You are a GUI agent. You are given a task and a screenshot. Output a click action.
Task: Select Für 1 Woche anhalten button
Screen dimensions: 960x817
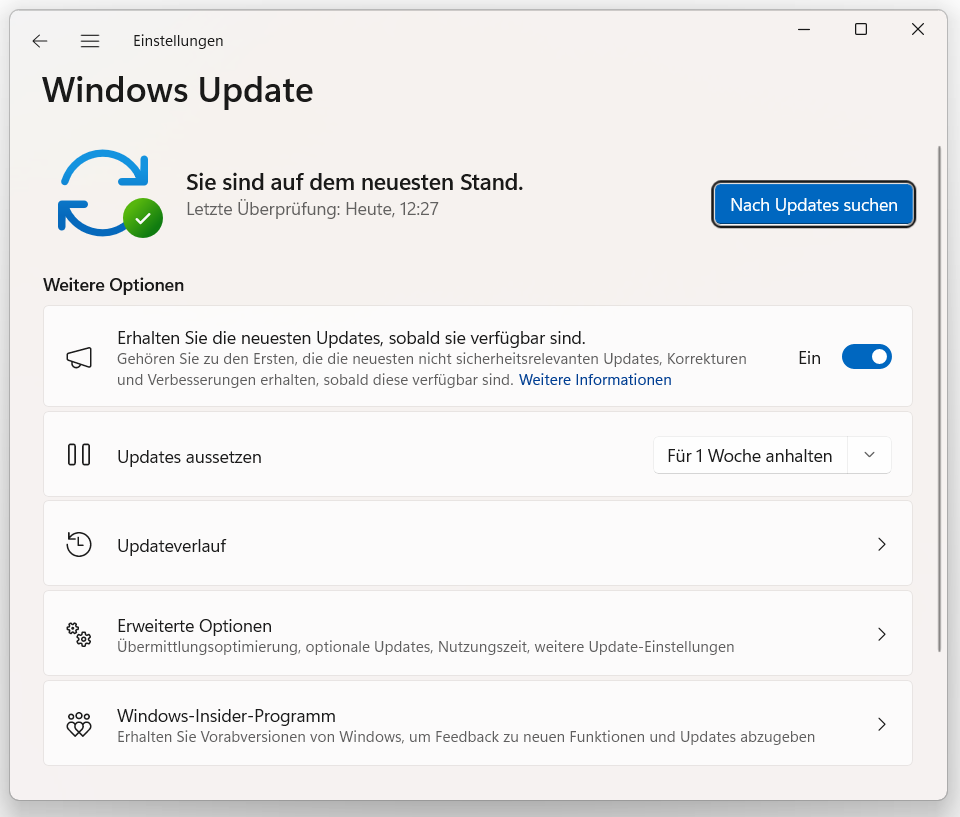750,455
